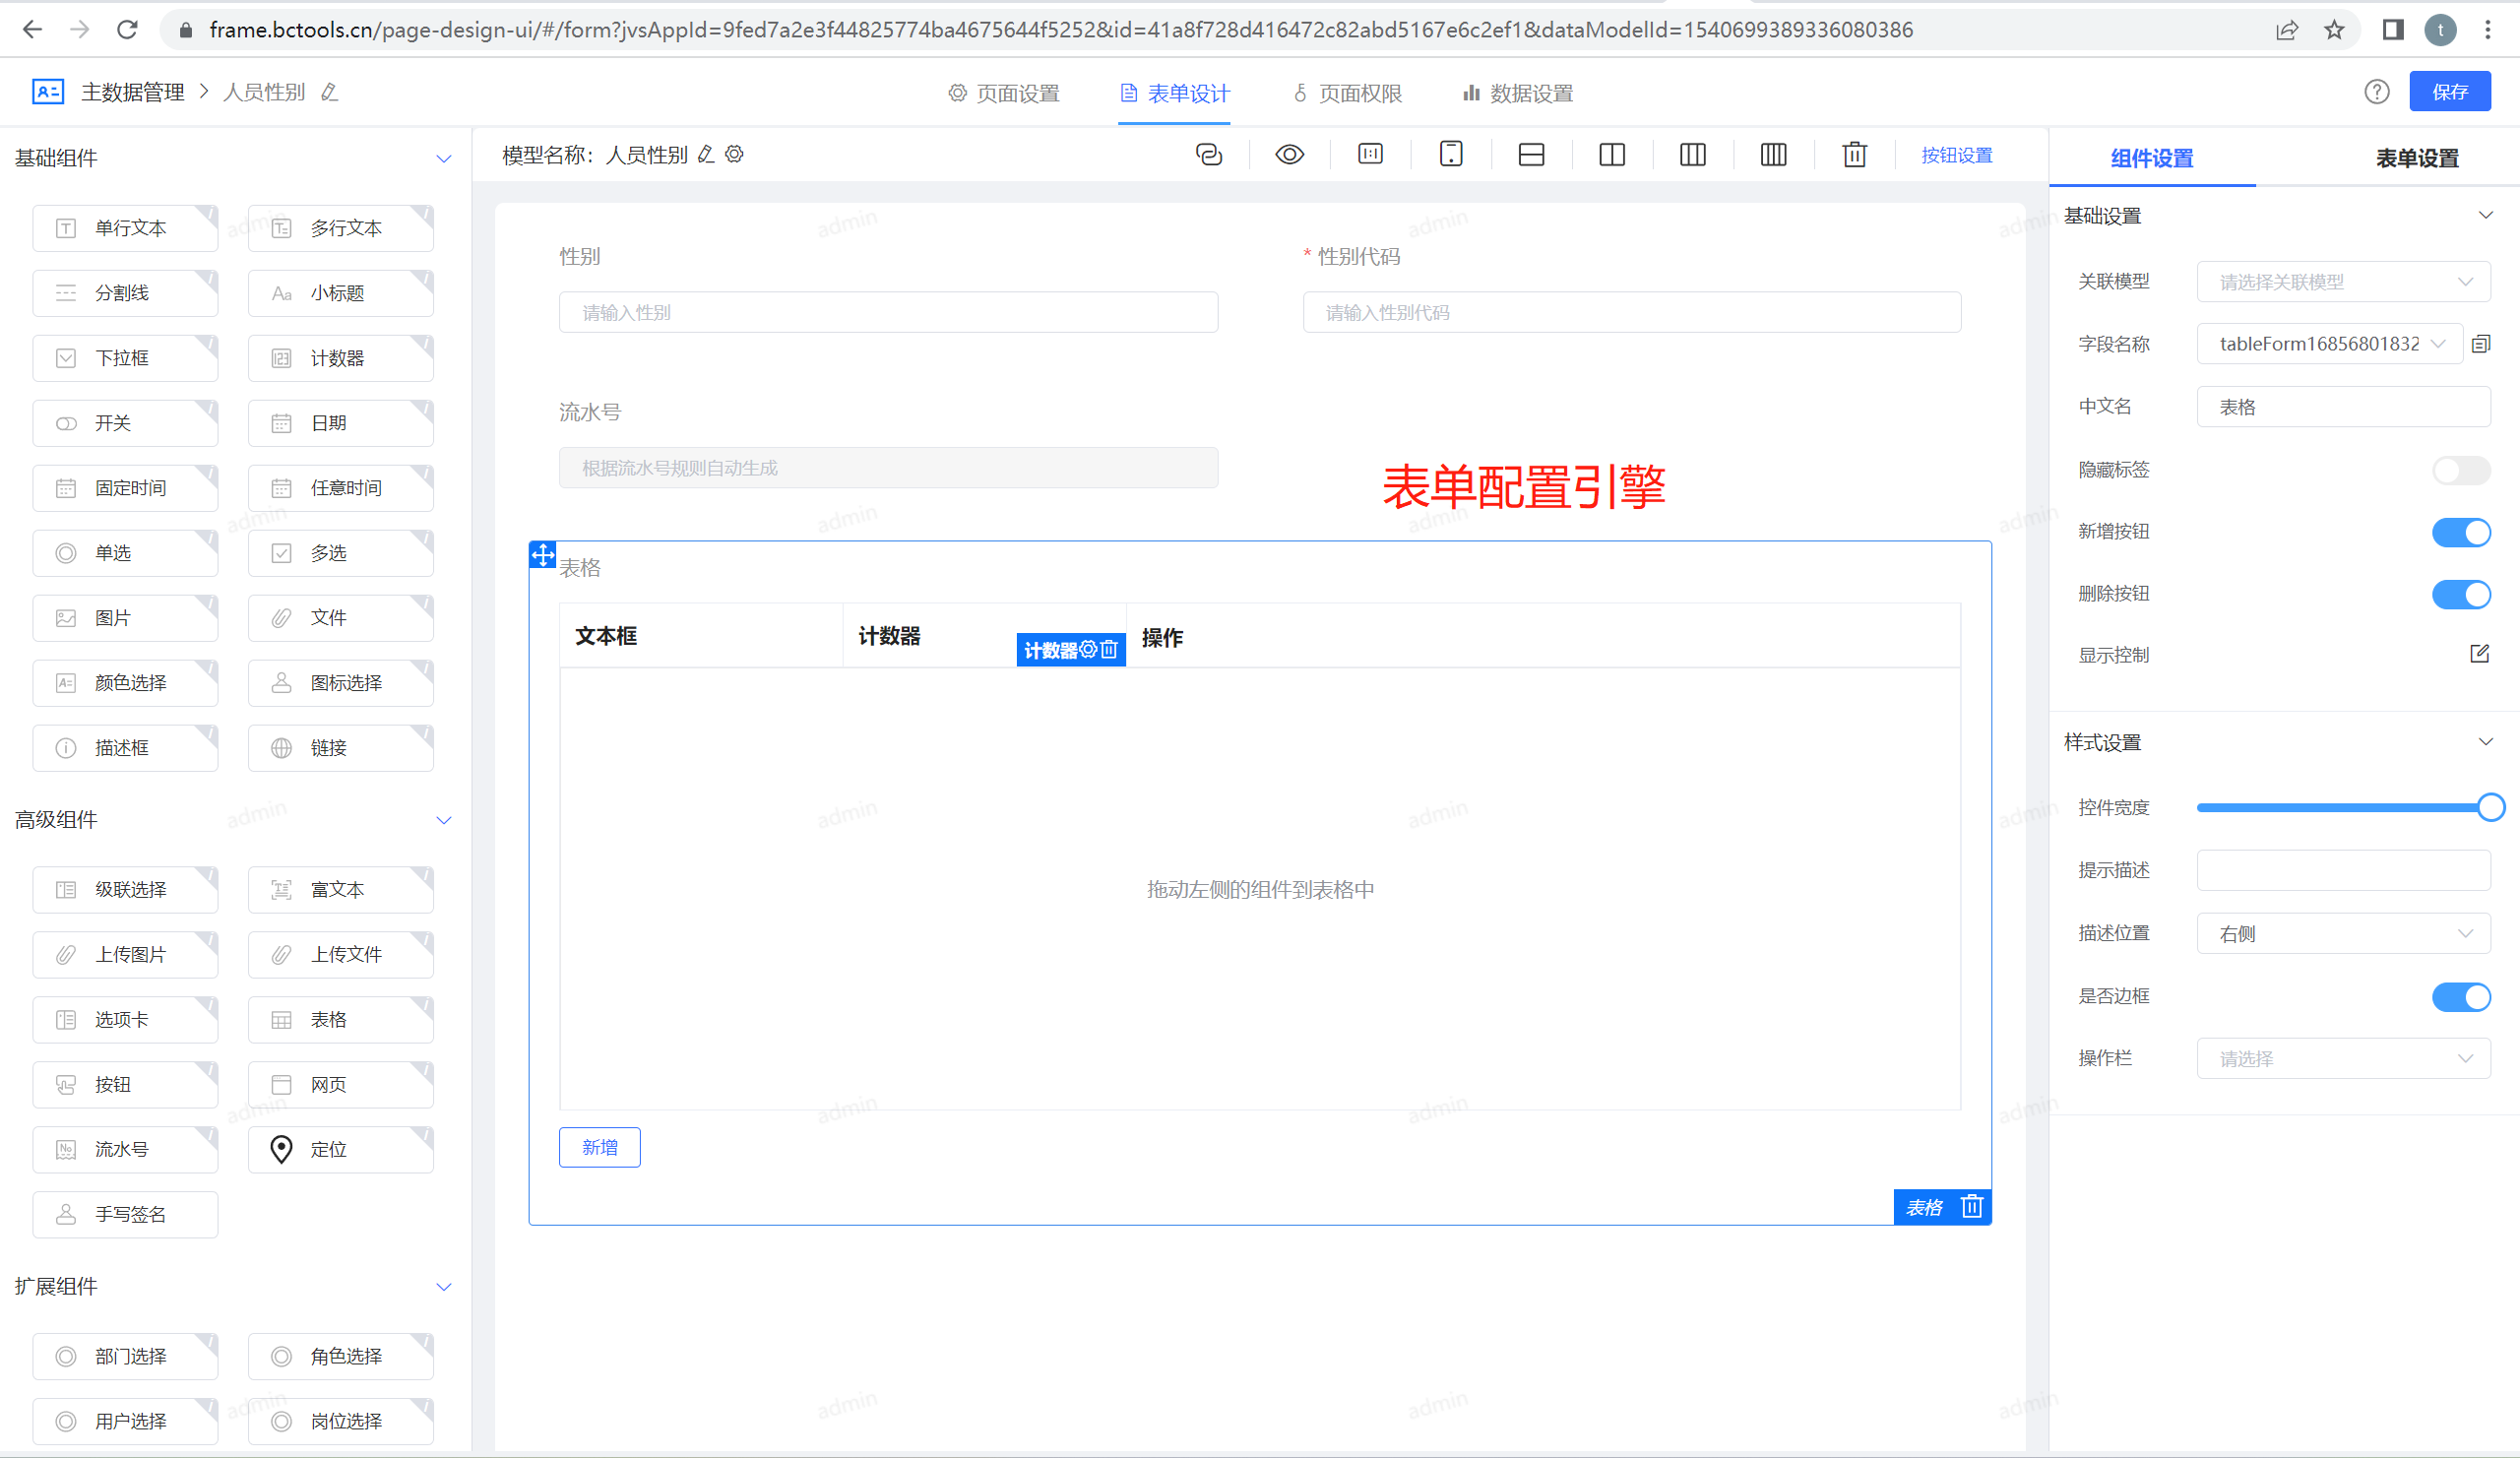
Task: Click the 性别代码 input field
Action: point(1632,313)
